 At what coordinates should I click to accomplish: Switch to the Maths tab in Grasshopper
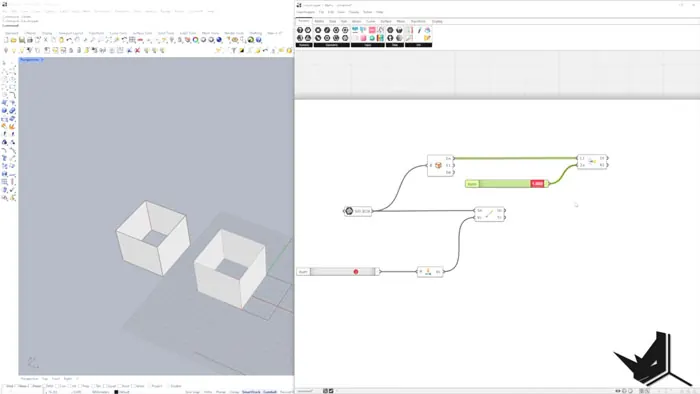click(319, 21)
